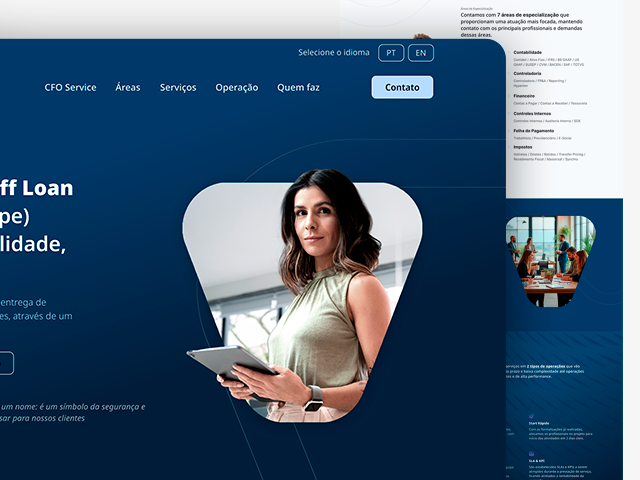Open the CFO Service menu item
The image size is (640, 480).
click(70, 88)
